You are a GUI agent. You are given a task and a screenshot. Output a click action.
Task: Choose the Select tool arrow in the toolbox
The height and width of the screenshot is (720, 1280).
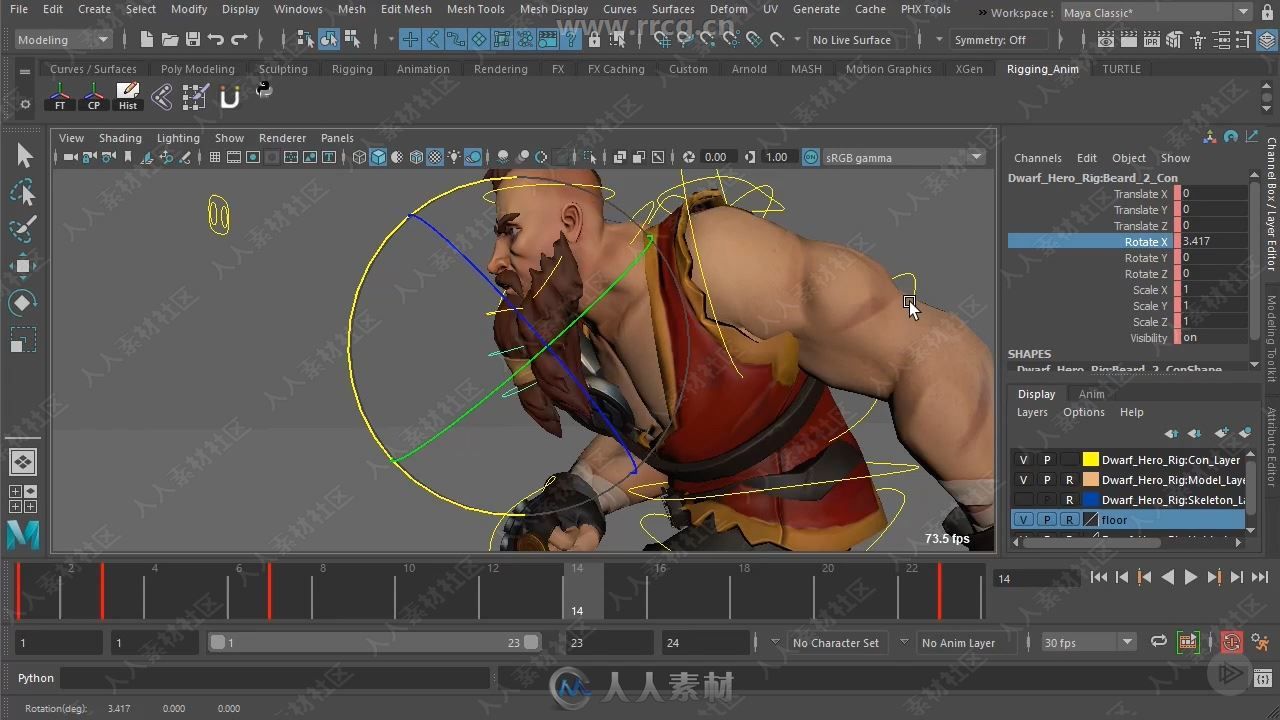[x=24, y=156]
